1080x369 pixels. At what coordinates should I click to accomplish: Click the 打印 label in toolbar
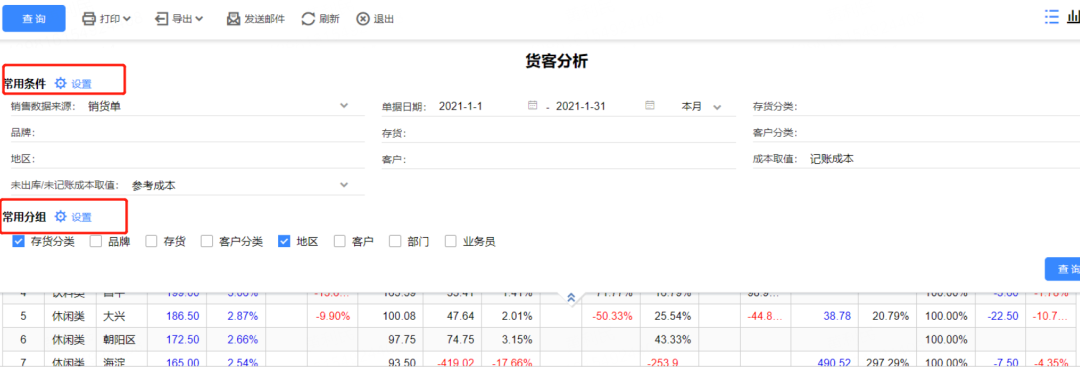[110, 19]
